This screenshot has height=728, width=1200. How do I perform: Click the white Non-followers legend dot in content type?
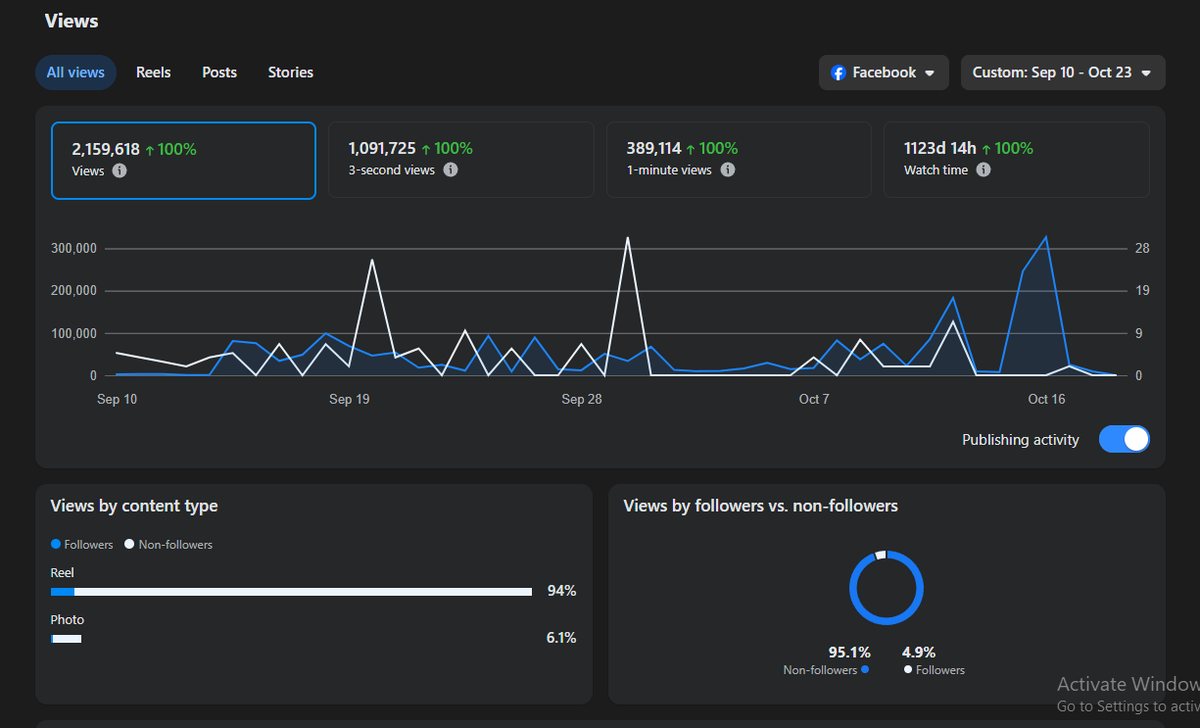129,545
